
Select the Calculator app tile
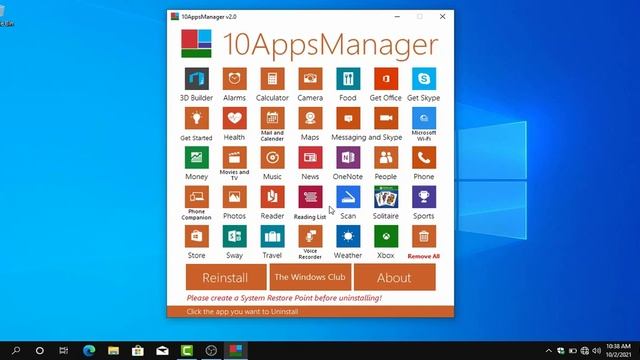272,79
